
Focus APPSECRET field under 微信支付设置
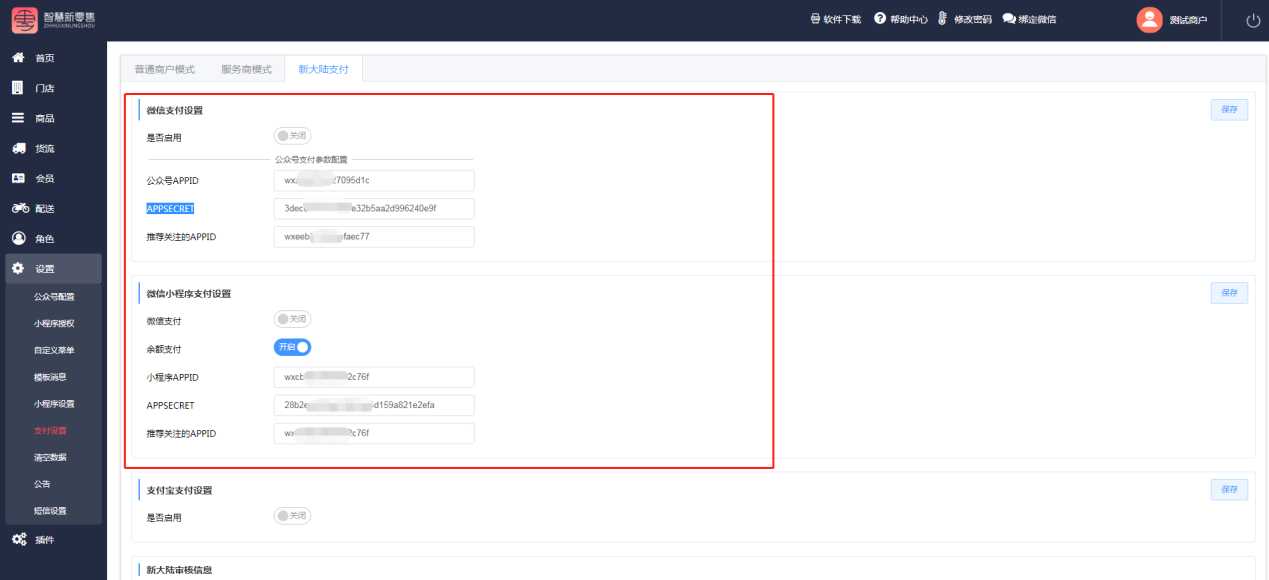pos(374,208)
